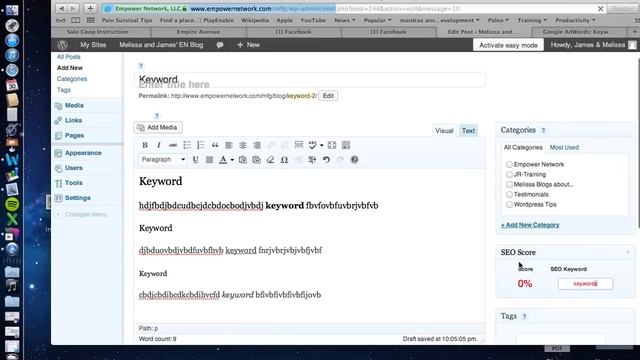The width and height of the screenshot is (640, 360).
Task: Switch editor to Text tab
Action: (x=468, y=131)
